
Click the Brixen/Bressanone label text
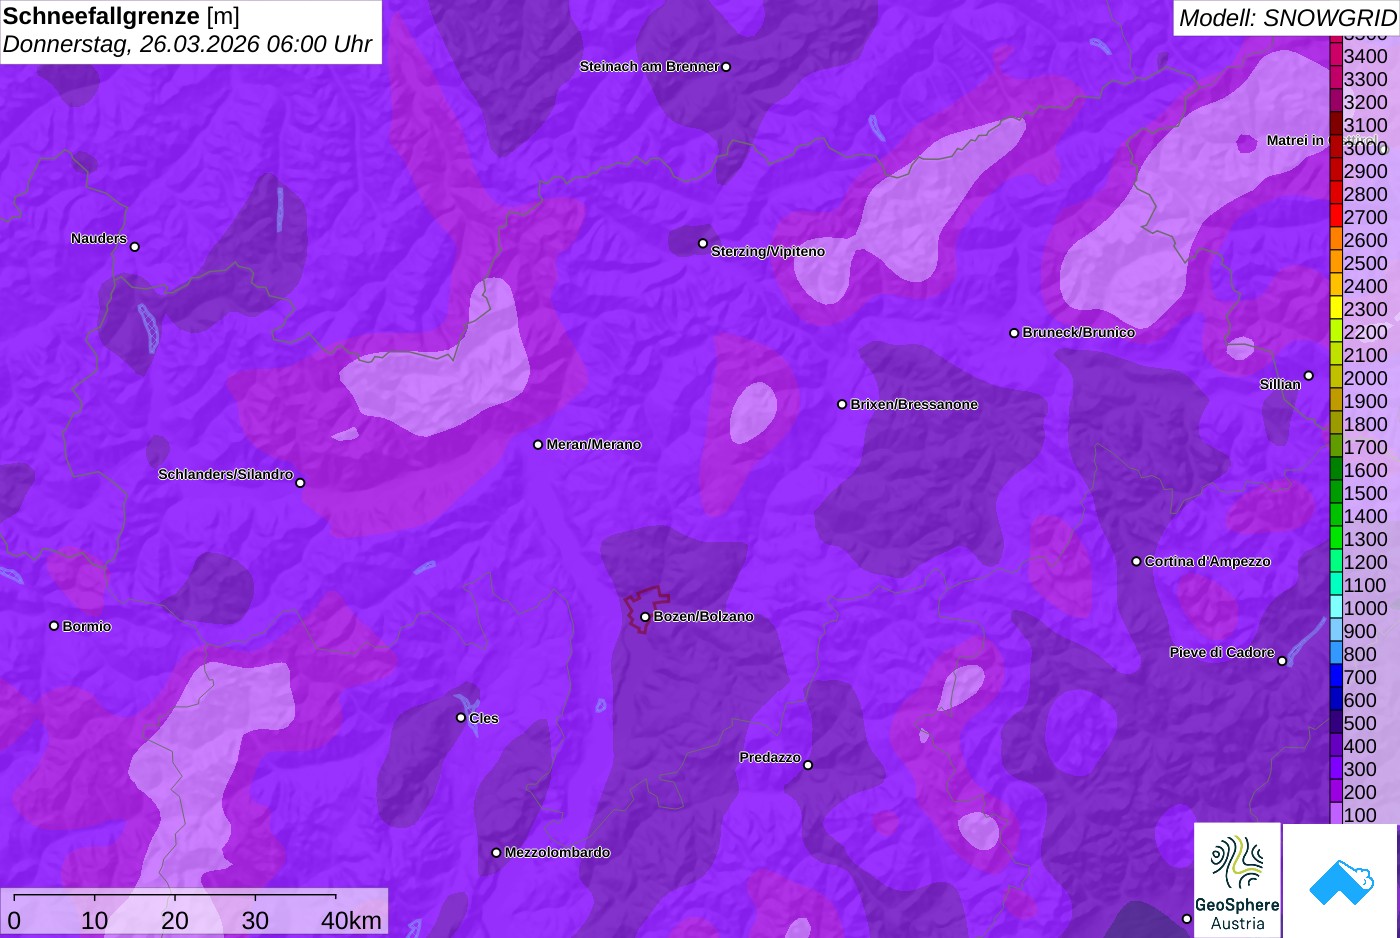914,405
